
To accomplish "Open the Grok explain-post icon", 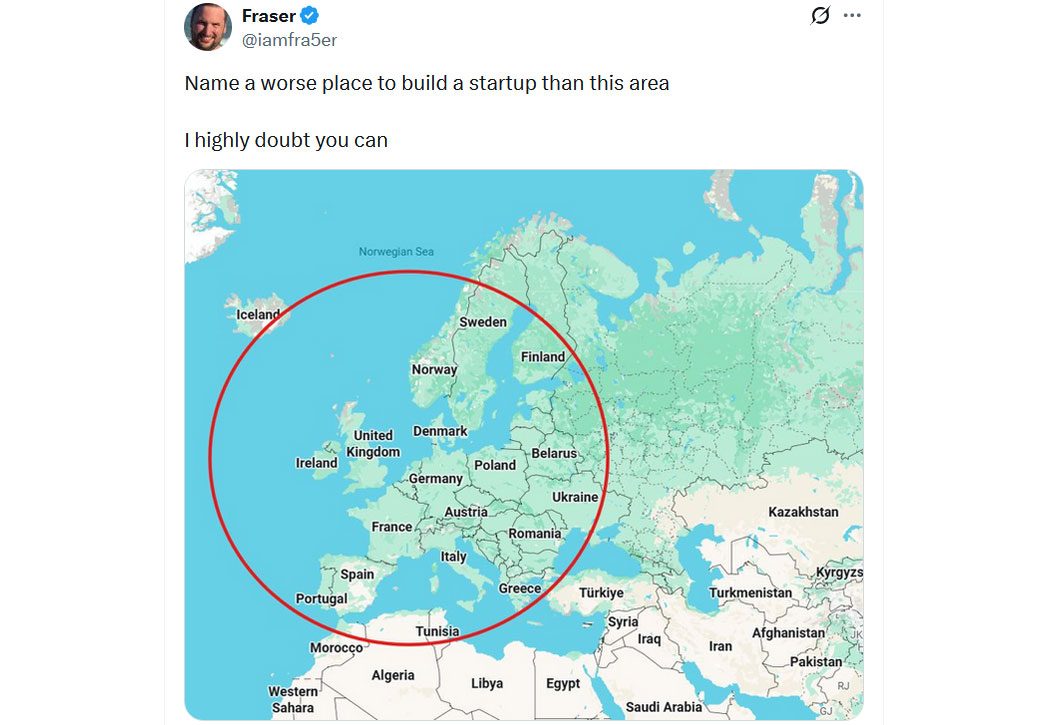I will point(820,16).
